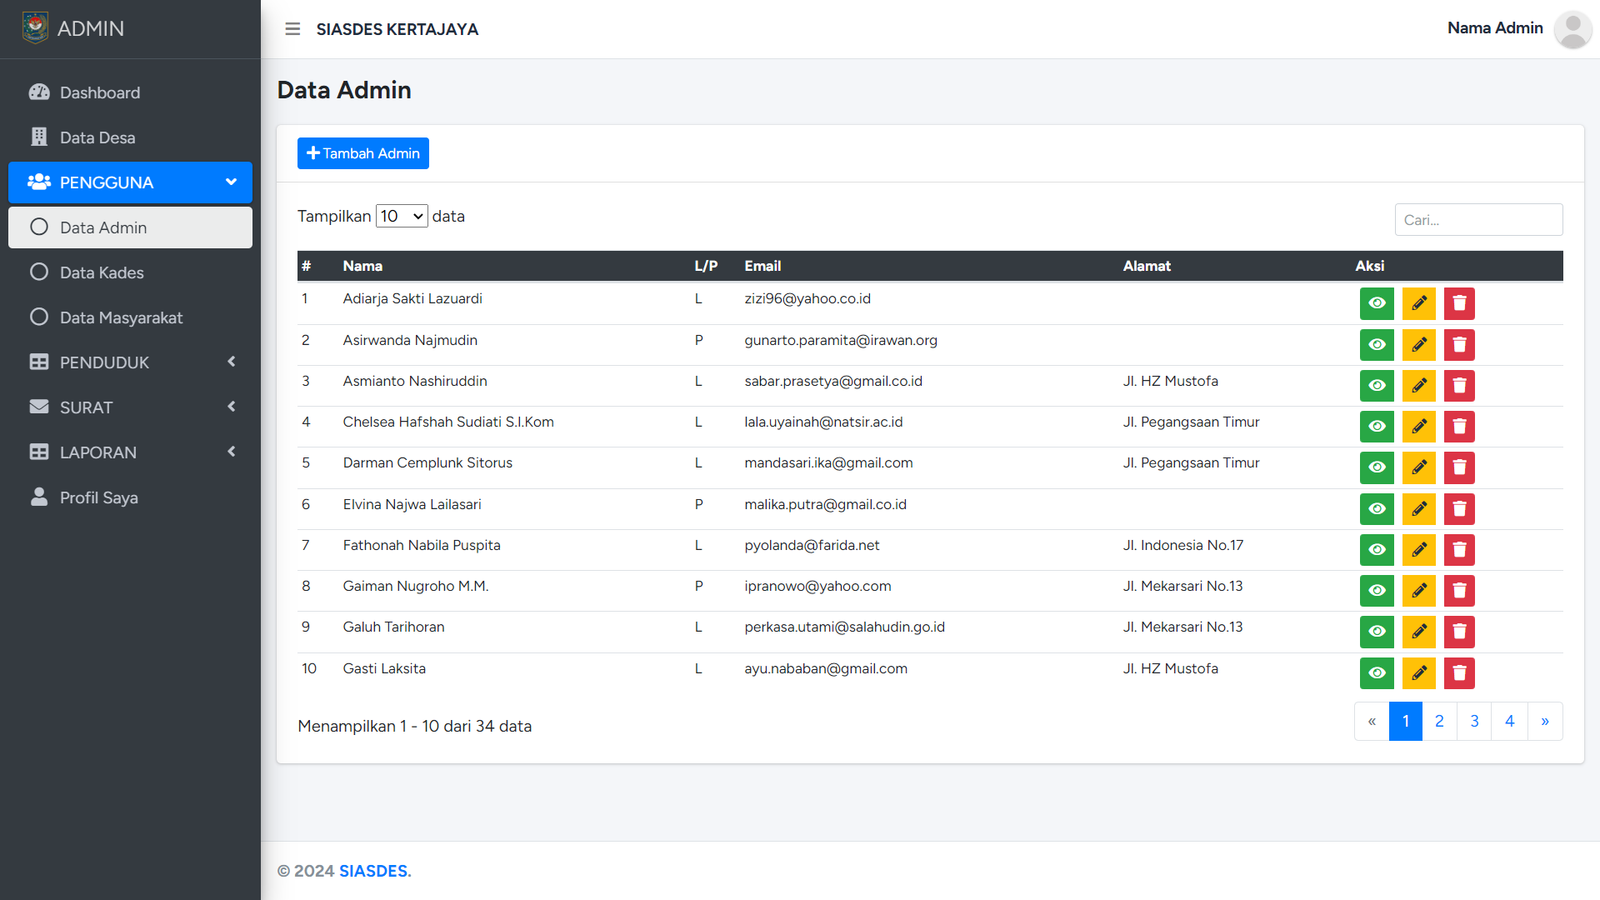The width and height of the screenshot is (1600, 900).
Task: Remove Galuh Tarihoran via the delete icon
Action: coord(1459,632)
